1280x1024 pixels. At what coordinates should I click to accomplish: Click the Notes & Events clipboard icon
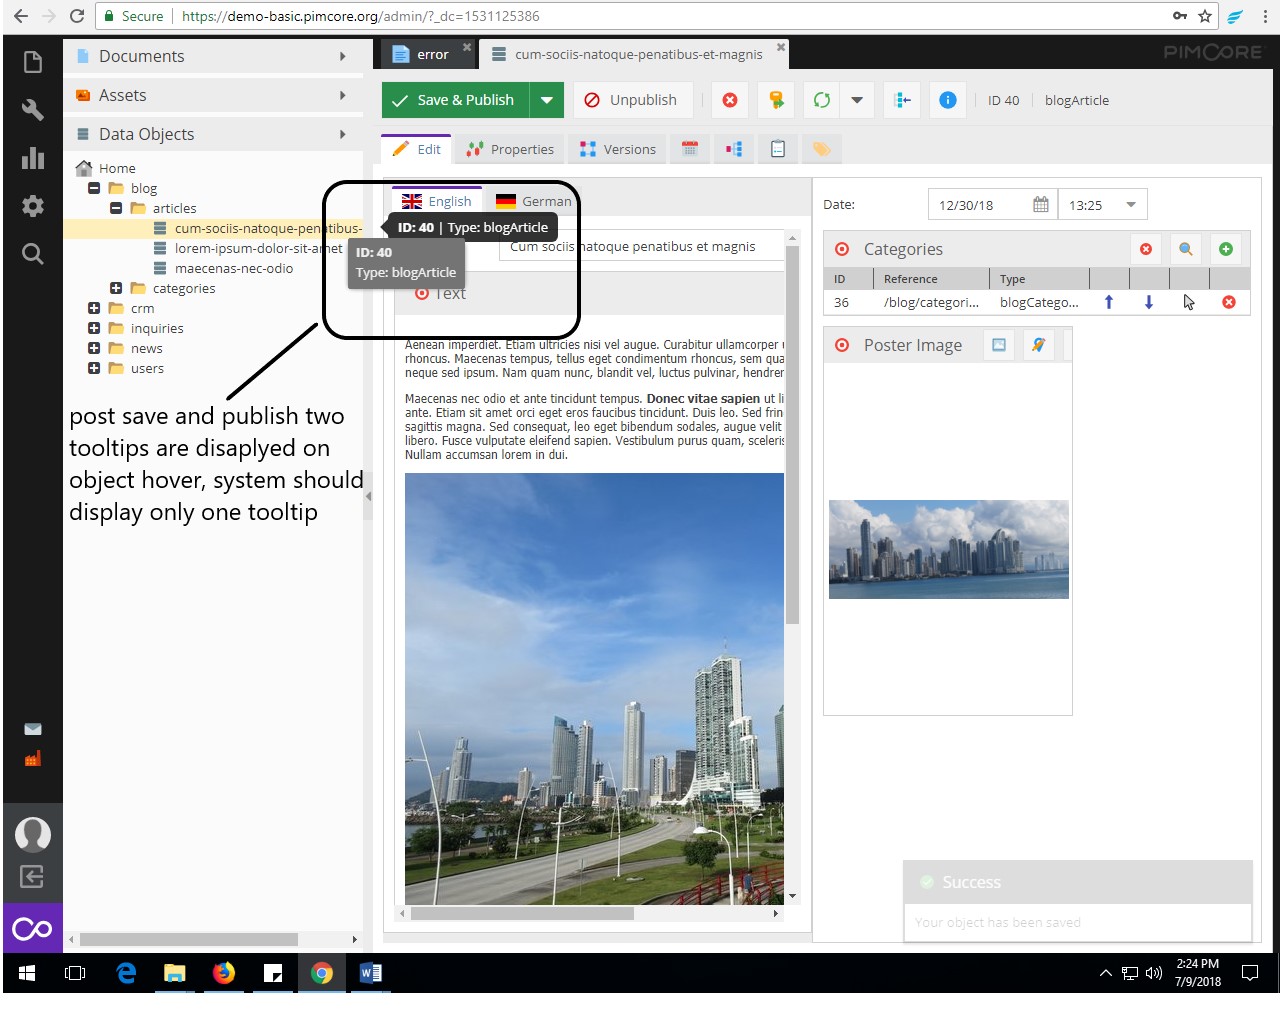coord(778,148)
